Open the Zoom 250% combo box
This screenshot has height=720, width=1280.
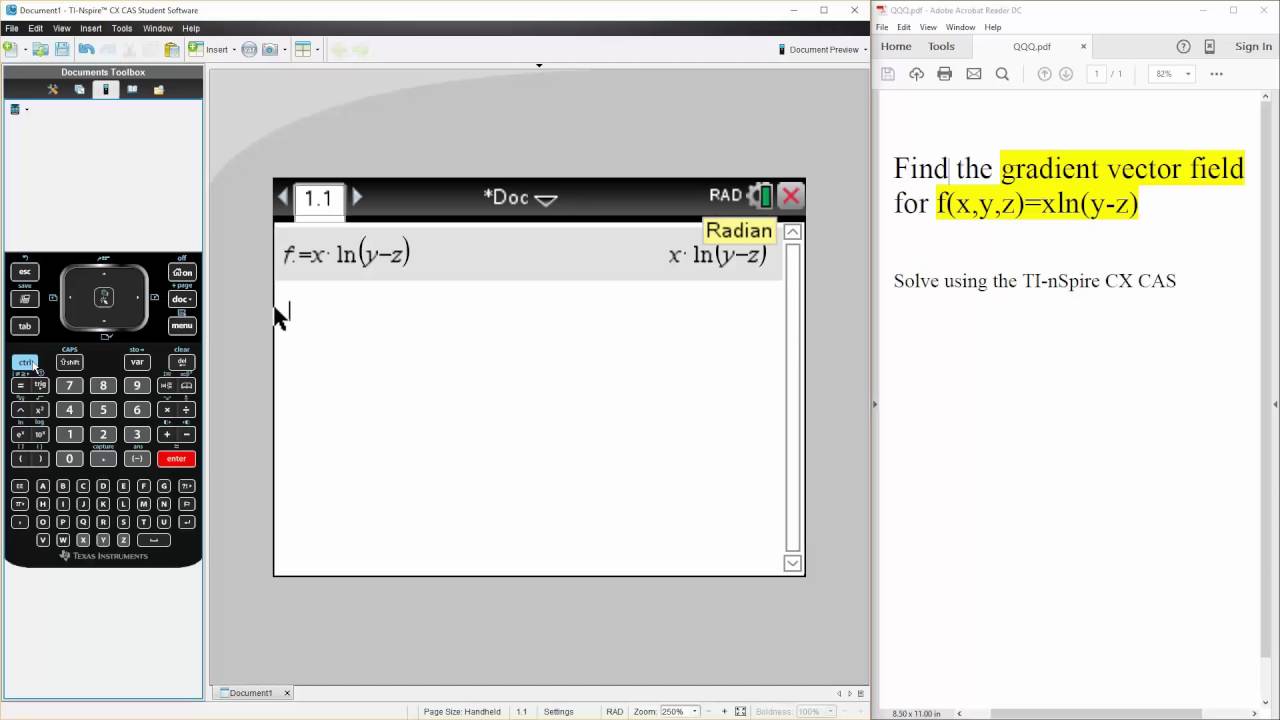pos(680,711)
